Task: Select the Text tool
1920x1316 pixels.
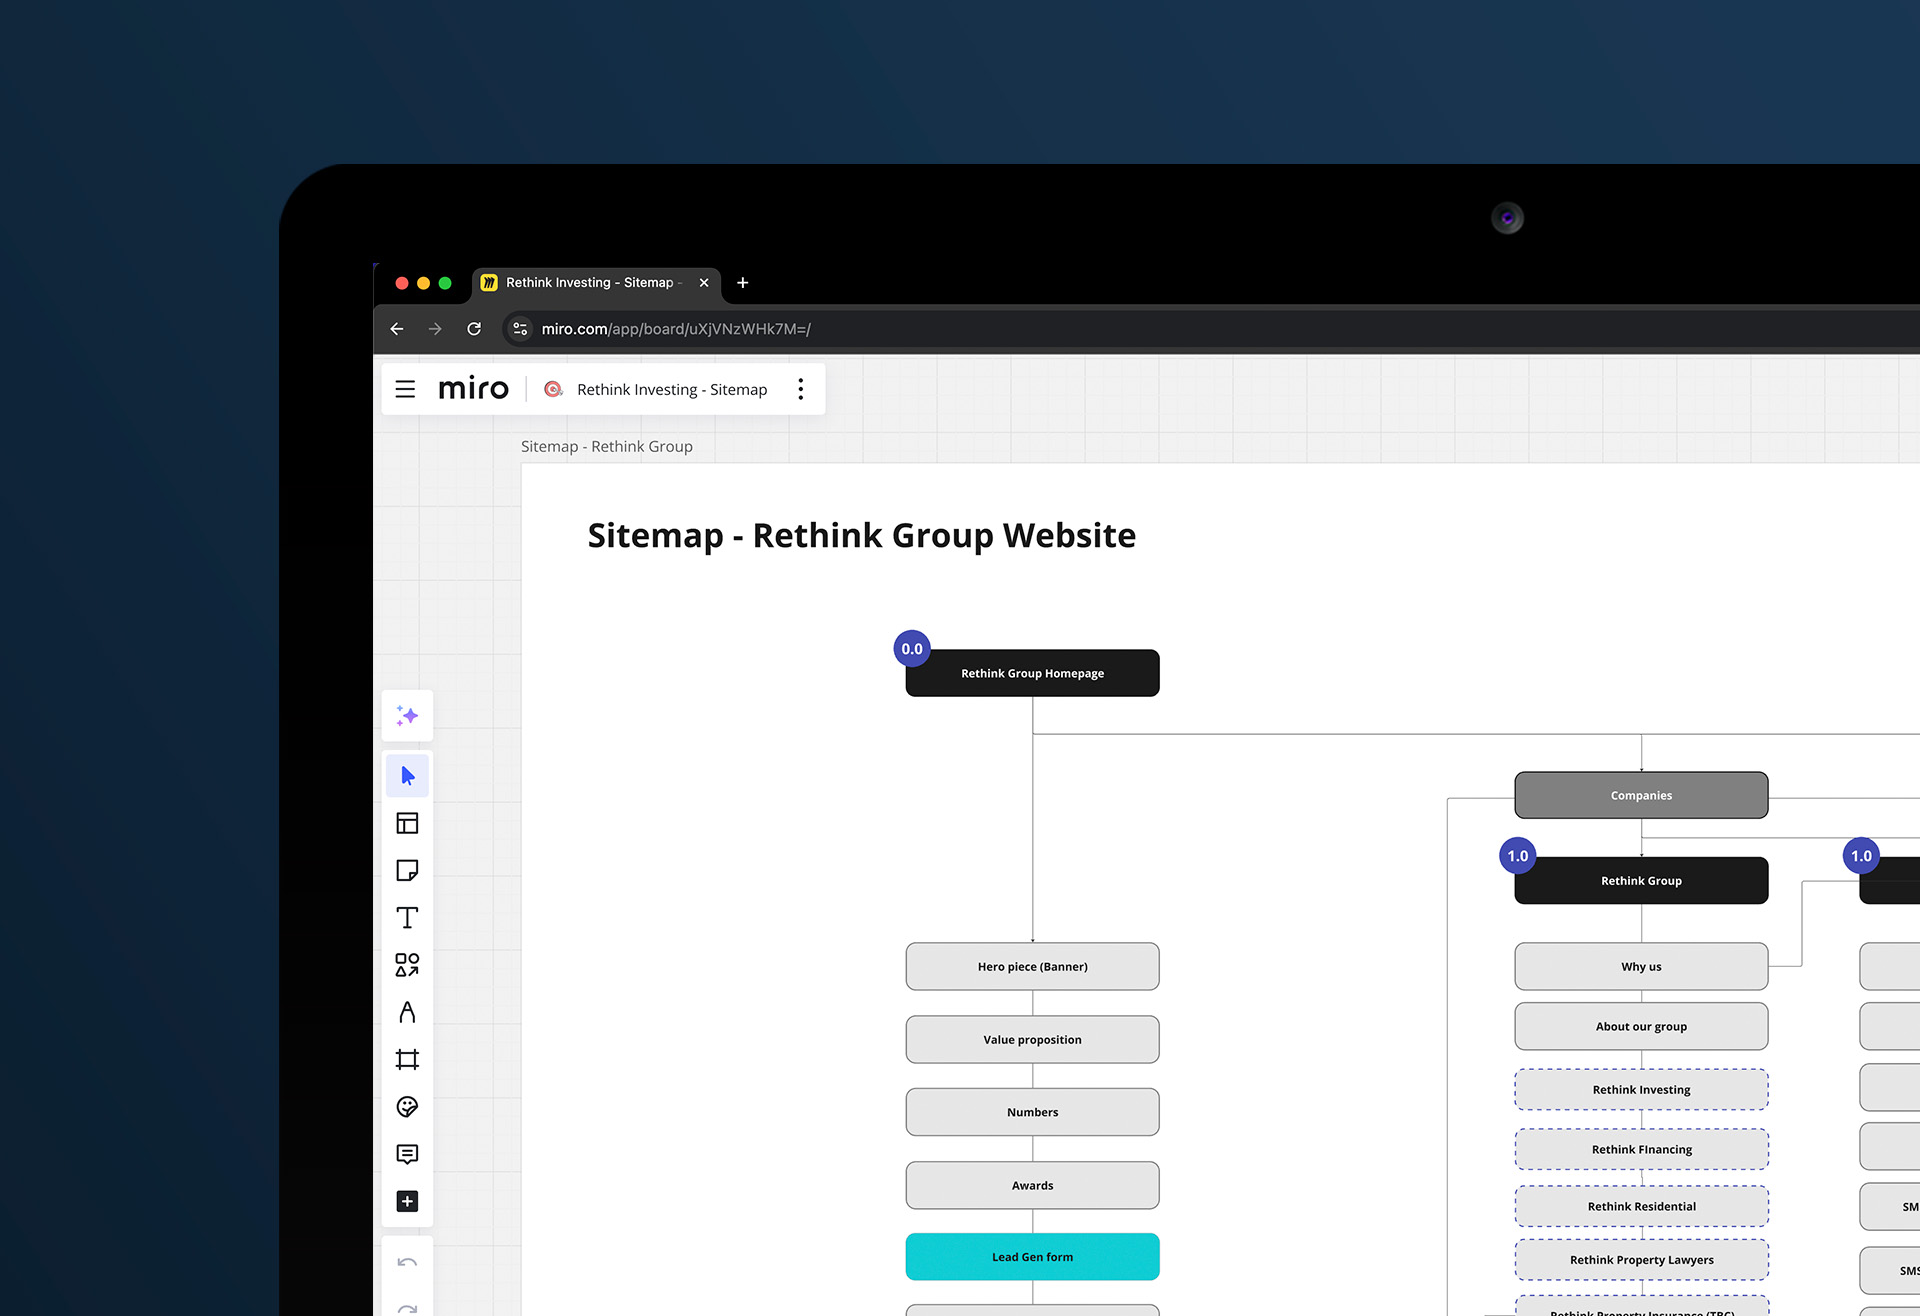Action: pyautogui.click(x=407, y=918)
